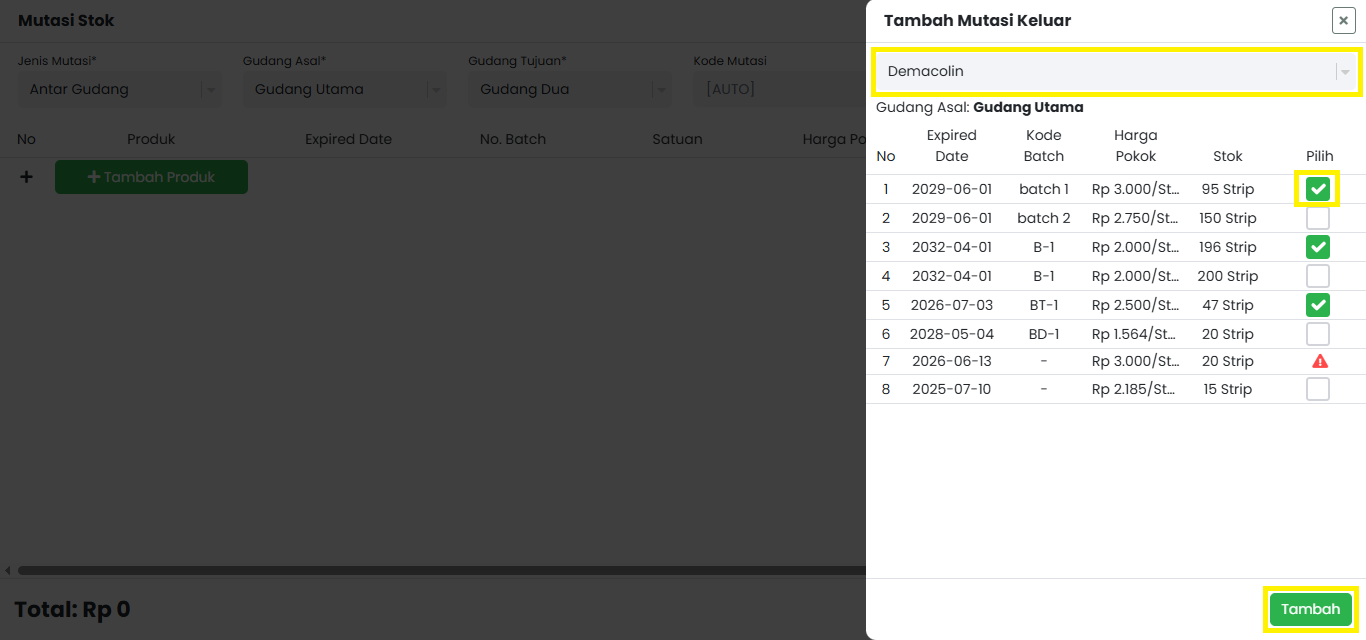Click the Tambah Produk button
The height and width of the screenshot is (640, 1366).
point(151,177)
